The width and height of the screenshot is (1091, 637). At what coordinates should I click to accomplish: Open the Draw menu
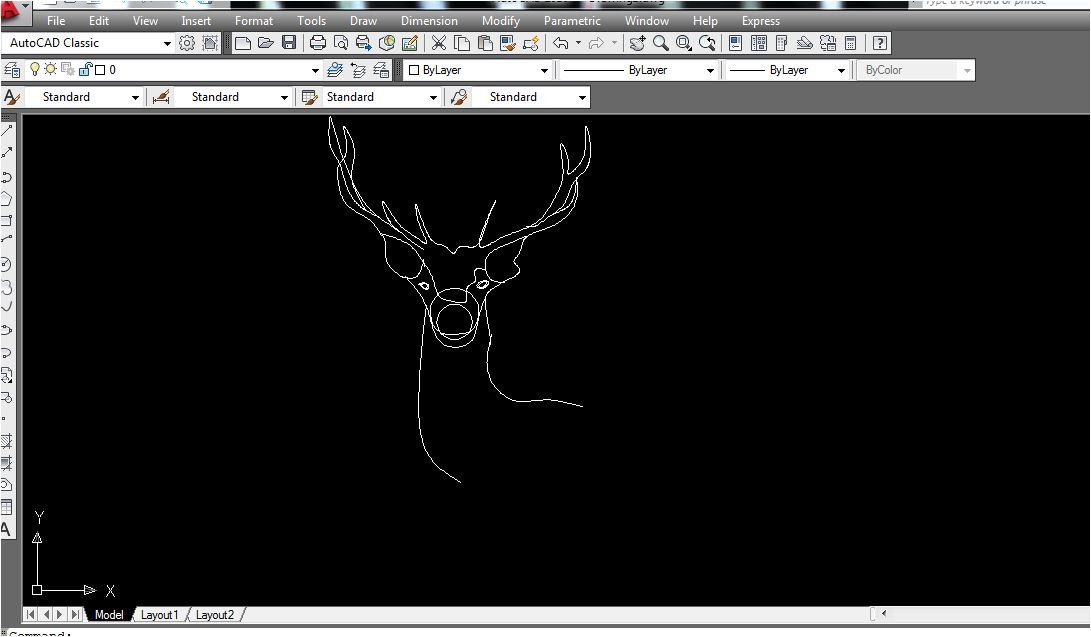coord(363,21)
